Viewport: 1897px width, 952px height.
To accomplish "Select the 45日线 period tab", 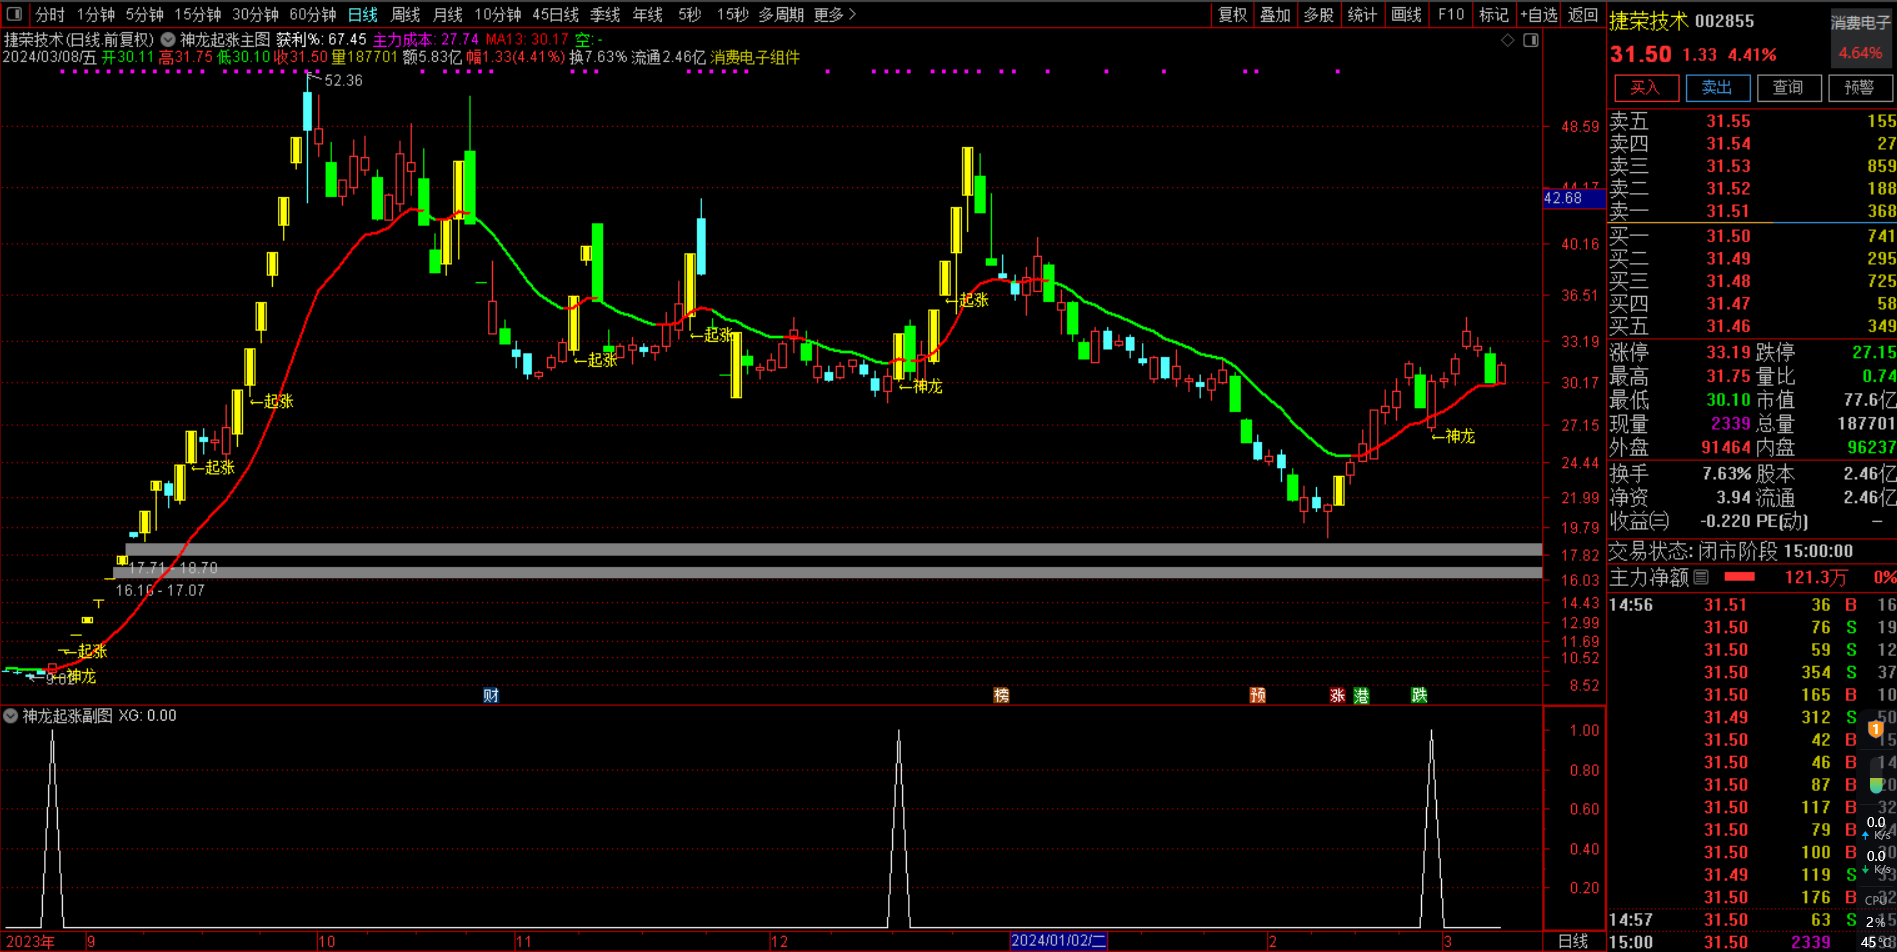I will [556, 14].
